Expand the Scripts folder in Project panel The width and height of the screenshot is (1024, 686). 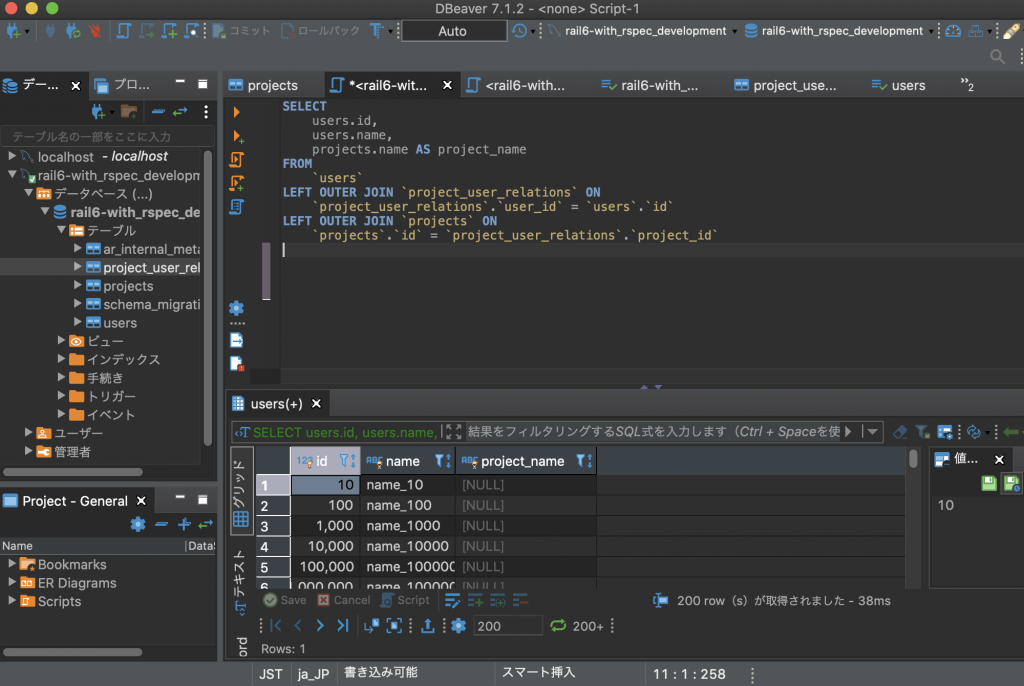[x=12, y=601]
